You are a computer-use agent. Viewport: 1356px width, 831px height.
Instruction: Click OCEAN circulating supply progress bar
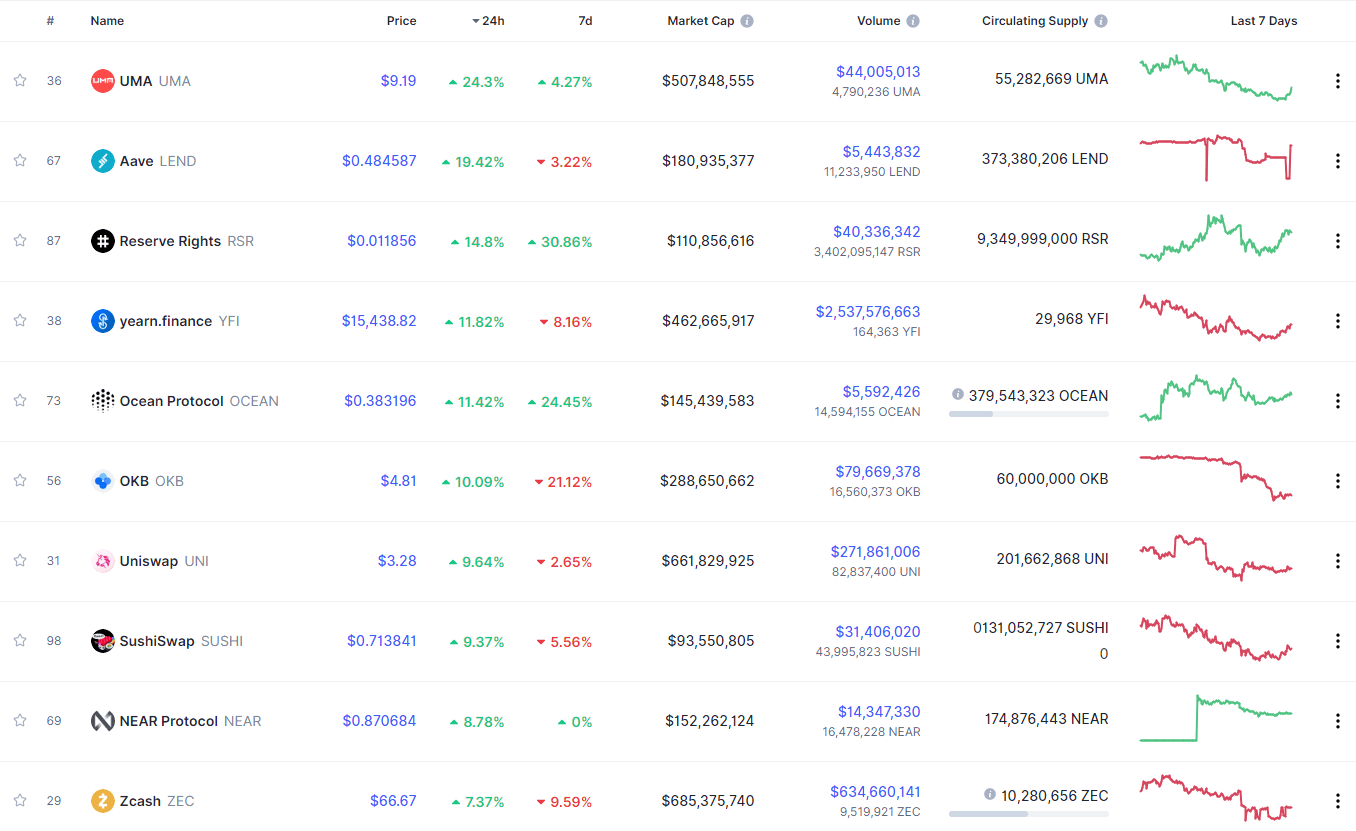tap(1029, 414)
